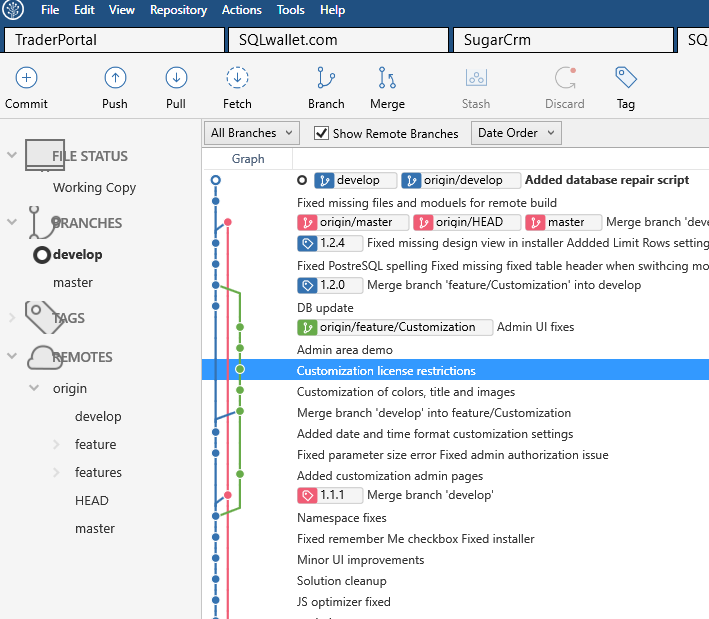
Task: Select origin master remote branch
Action: pyautogui.click(x=95, y=529)
